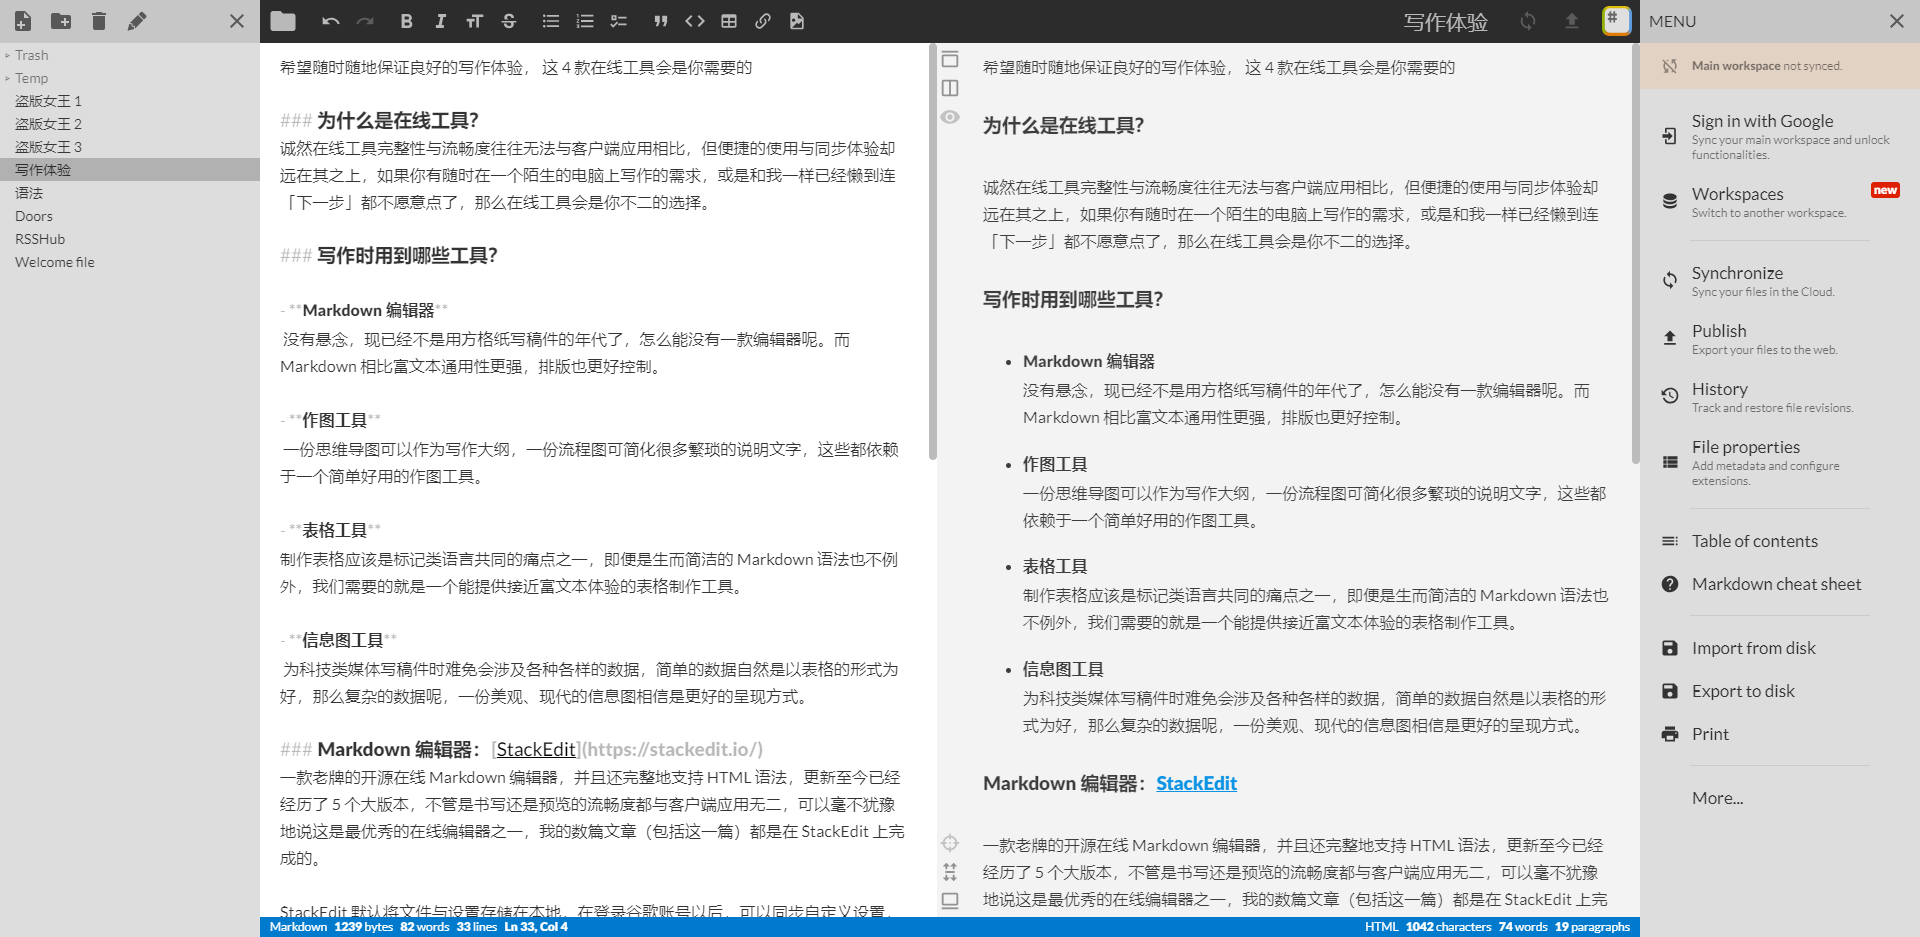Screen dimensions: 1920x937
Task: Open Table of contents menu item
Action: coord(1754,541)
